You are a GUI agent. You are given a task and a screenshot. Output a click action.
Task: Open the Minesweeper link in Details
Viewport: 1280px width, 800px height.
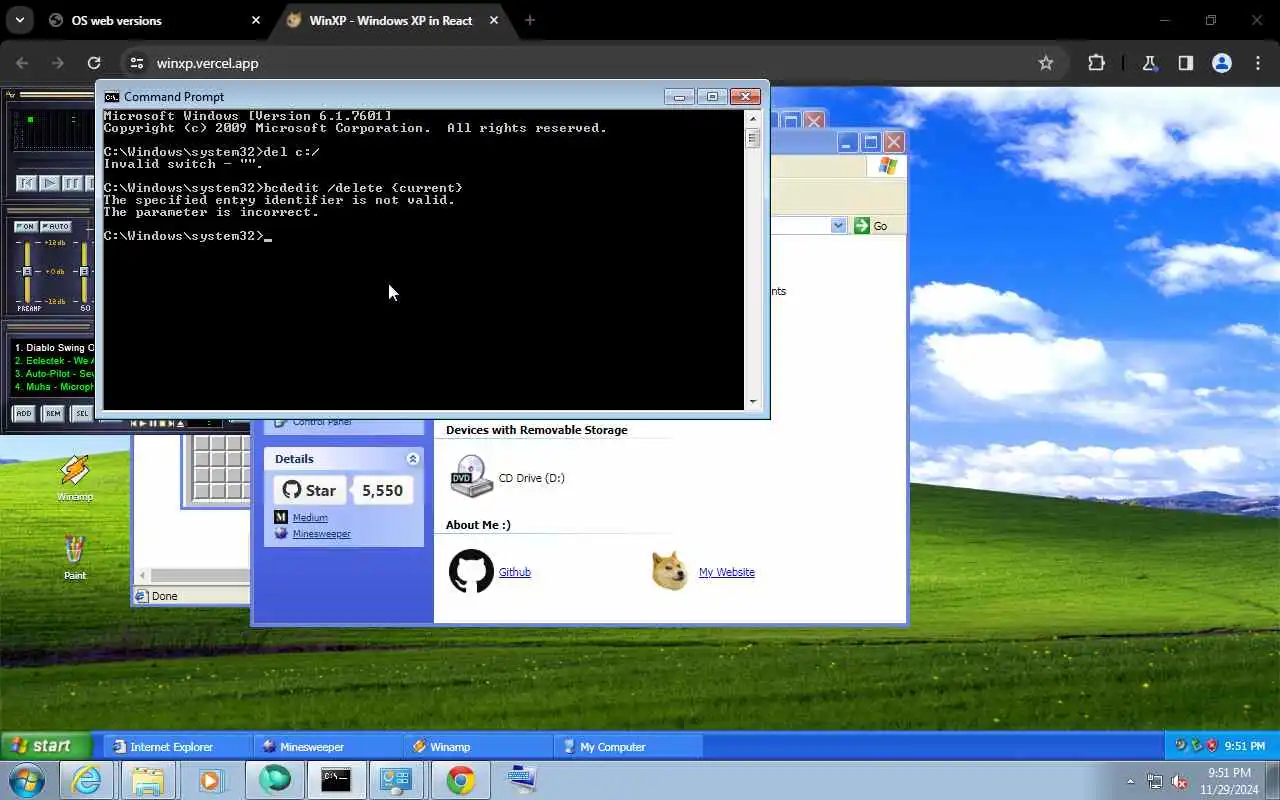click(x=322, y=534)
